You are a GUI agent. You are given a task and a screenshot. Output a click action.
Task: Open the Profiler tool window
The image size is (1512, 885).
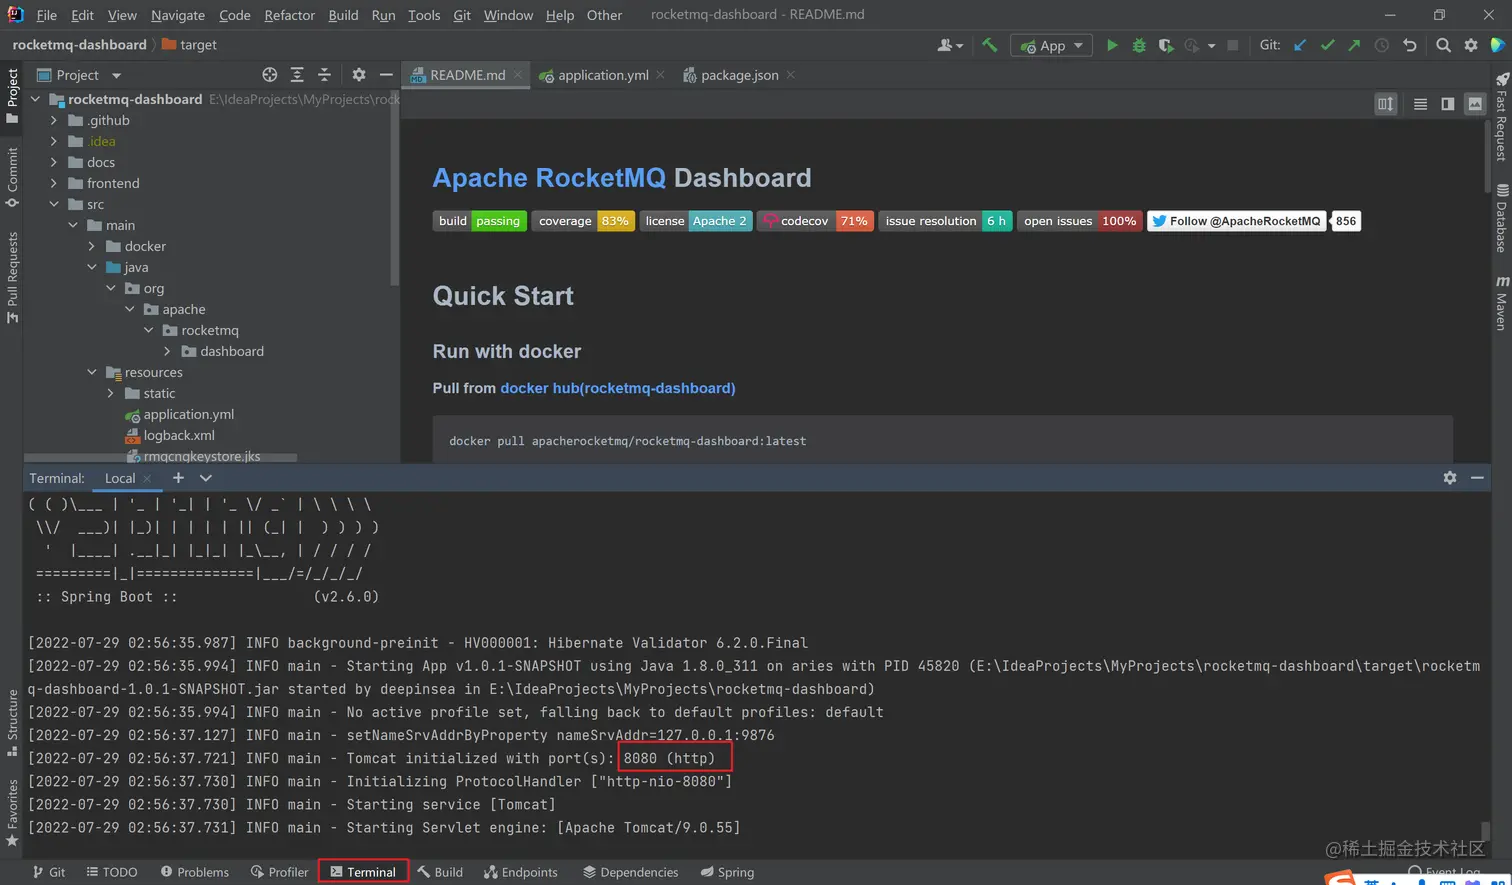[280, 872]
